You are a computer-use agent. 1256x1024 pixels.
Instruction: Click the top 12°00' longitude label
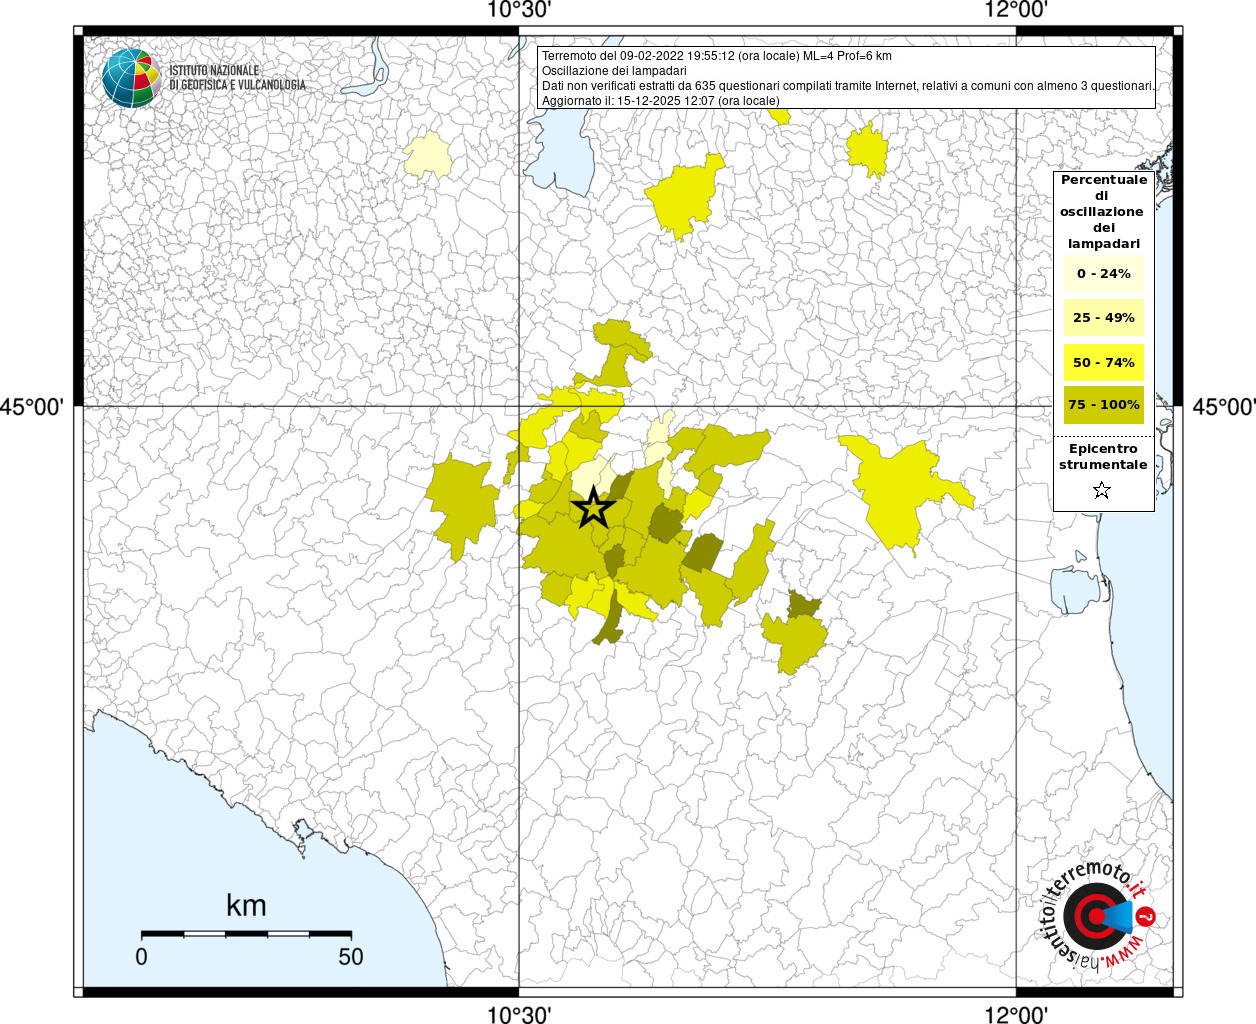click(x=1016, y=10)
